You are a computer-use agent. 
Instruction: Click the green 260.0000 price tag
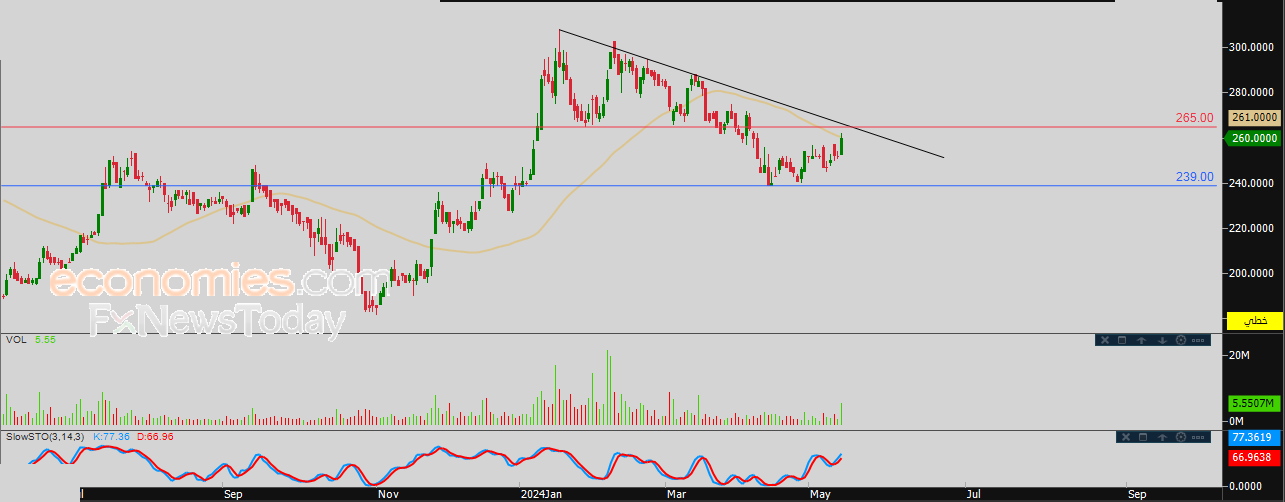pos(1254,138)
